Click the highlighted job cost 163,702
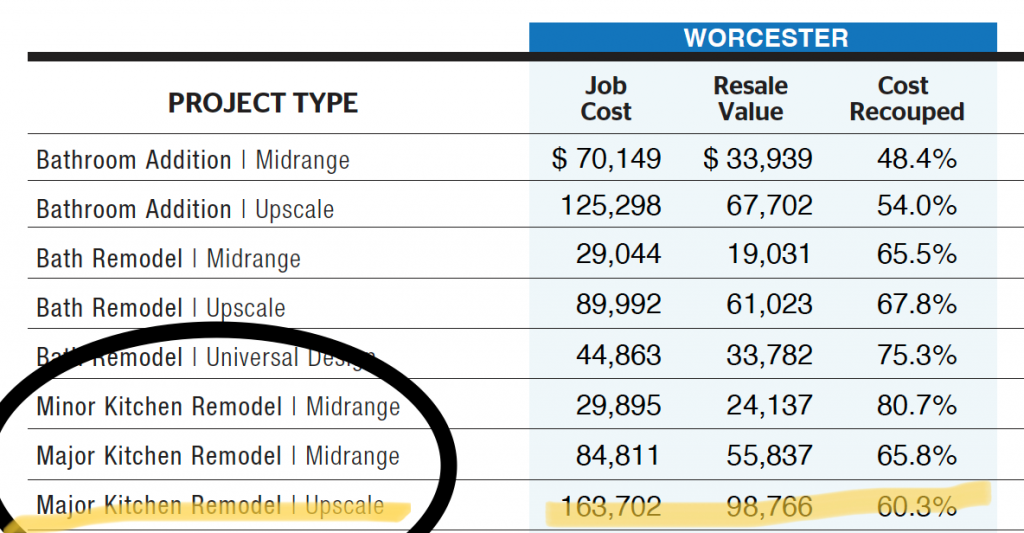Image resolution: width=1024 pixels, height=533 pixels. coord(611,507)
